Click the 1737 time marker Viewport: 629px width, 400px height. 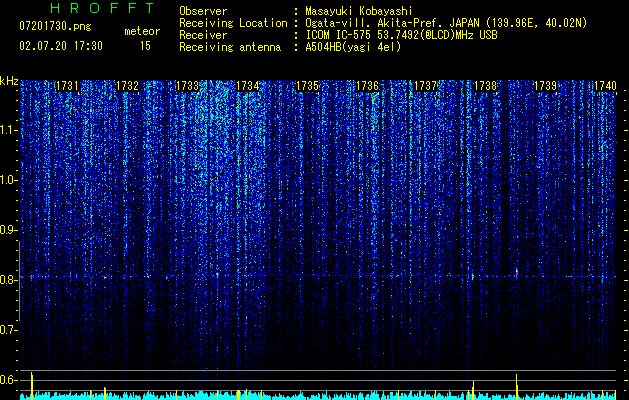click(x=425, y=85)
